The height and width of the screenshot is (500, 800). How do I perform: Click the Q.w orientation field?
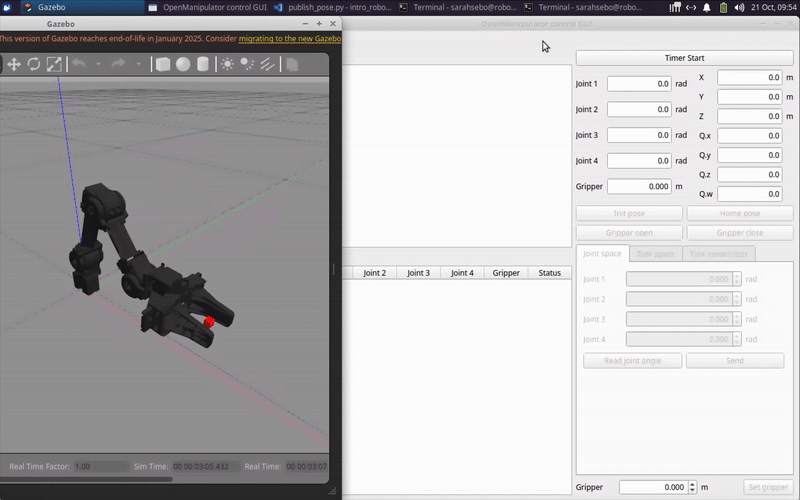click(x=749, y=194)
